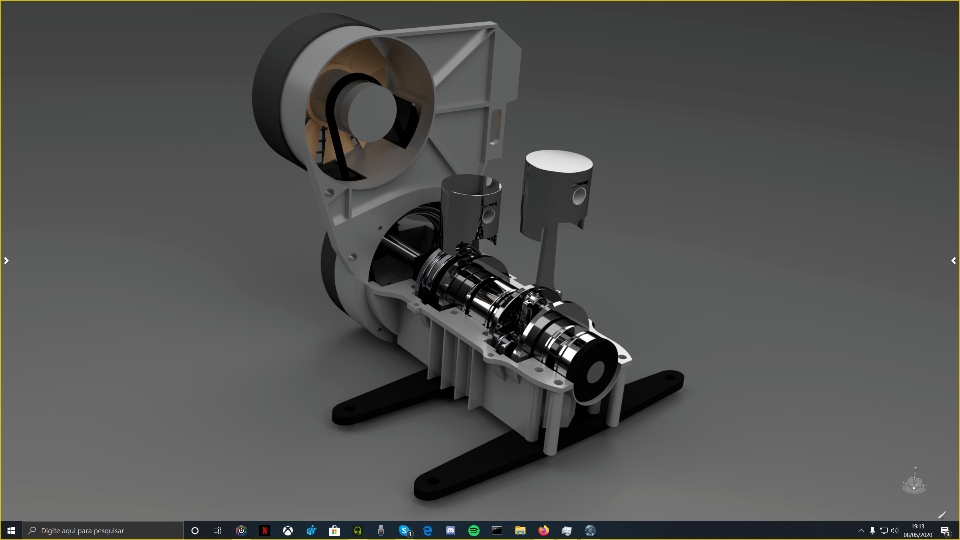960x540 pixels.
Task: Open Discord from the taskbar
Action: click(451, 530)
